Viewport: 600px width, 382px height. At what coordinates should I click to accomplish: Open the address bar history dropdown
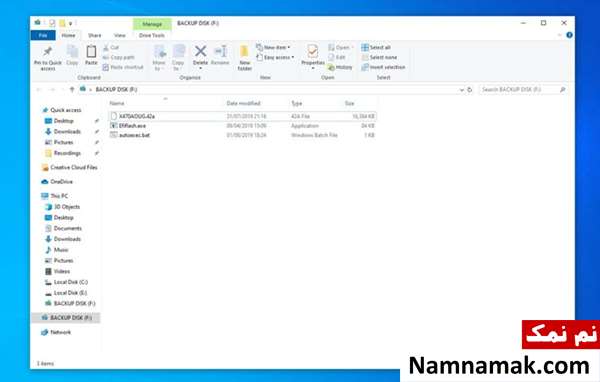tap(461, 90)
